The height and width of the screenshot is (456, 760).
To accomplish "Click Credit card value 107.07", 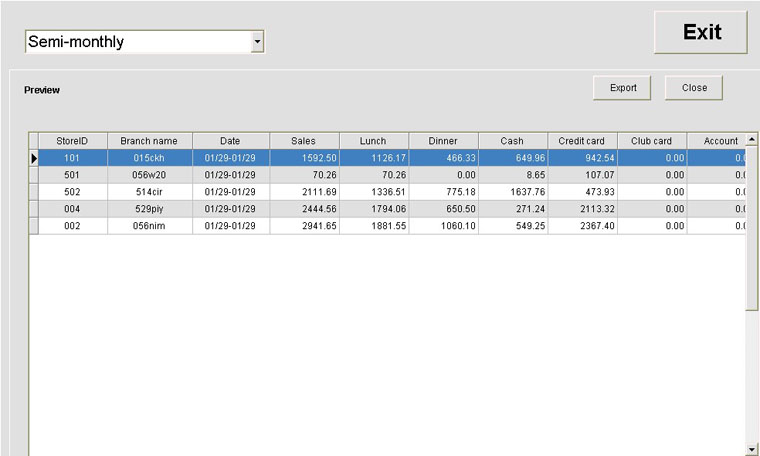I will click(x=583, y=175).
